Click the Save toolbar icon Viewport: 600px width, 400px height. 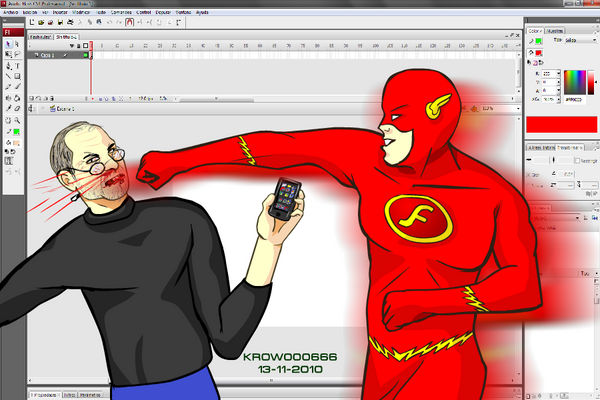coord(60,23)
